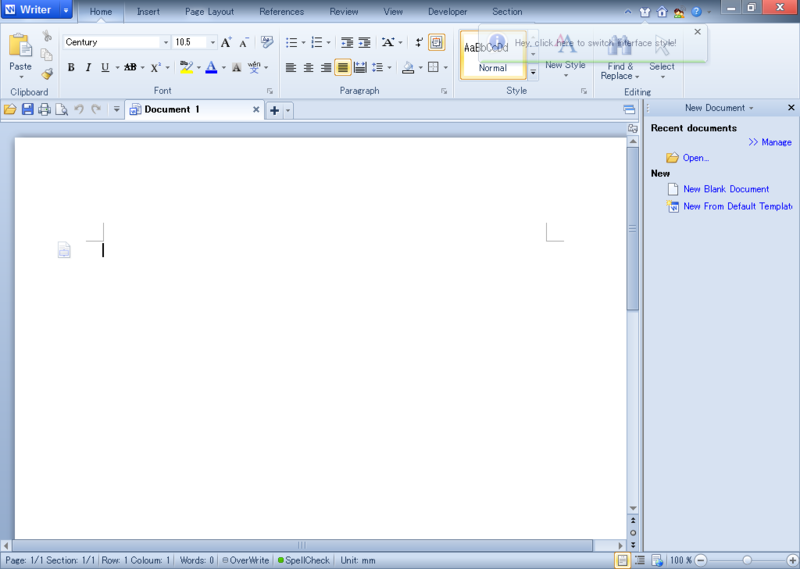Toggle bold formatting
Image resolution: width=800 pixels, height=569 pixels.
click(x=71, y=67)
